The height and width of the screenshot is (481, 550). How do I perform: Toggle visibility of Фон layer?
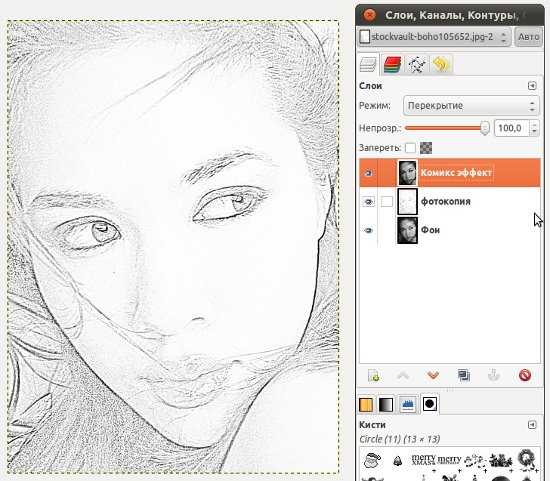pos(368,231)
